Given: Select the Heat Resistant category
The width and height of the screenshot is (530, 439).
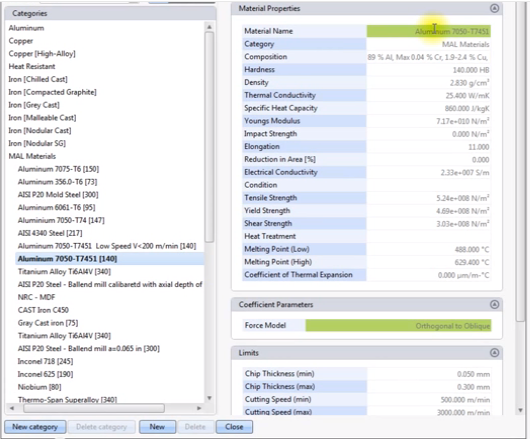Looking at the screenshot, I should click(32, 67).
